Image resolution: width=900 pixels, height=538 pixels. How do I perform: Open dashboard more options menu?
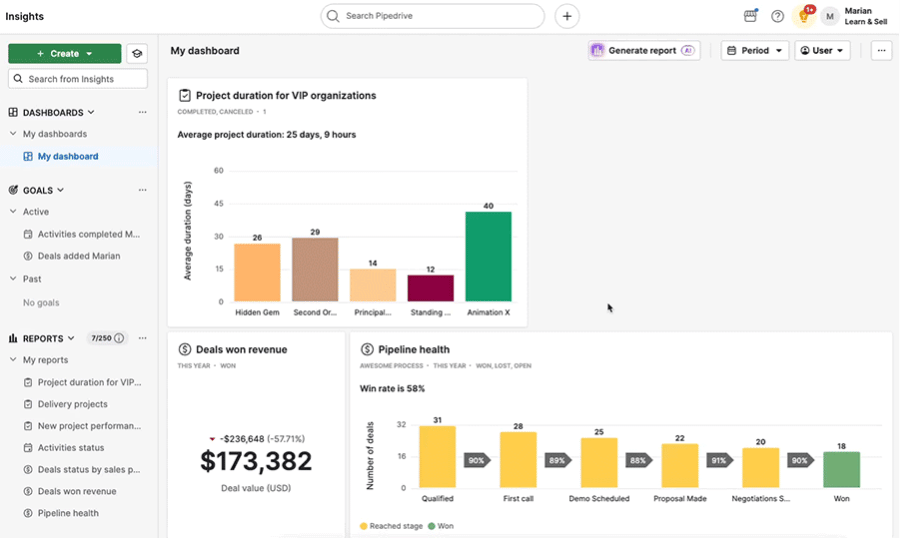coord(881,51)
